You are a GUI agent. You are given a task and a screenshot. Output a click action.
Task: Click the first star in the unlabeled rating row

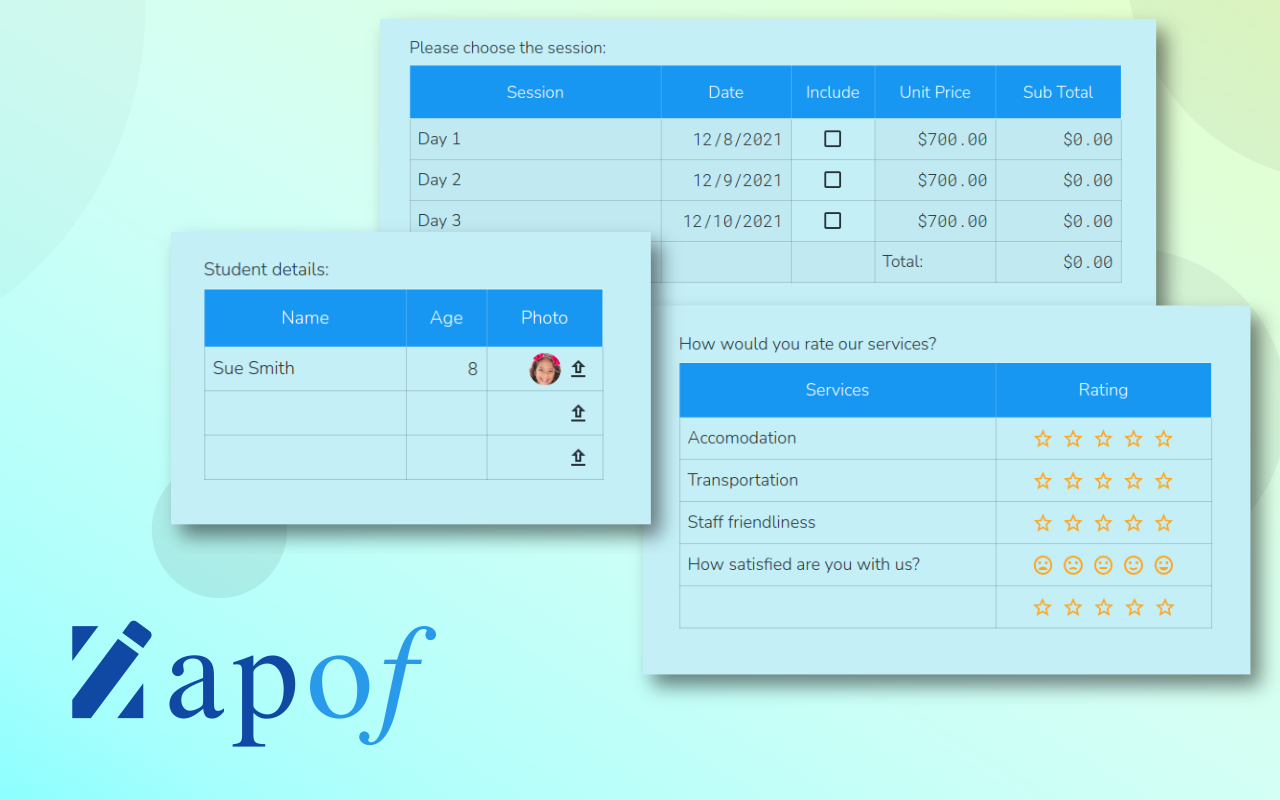coord(1043,607)
